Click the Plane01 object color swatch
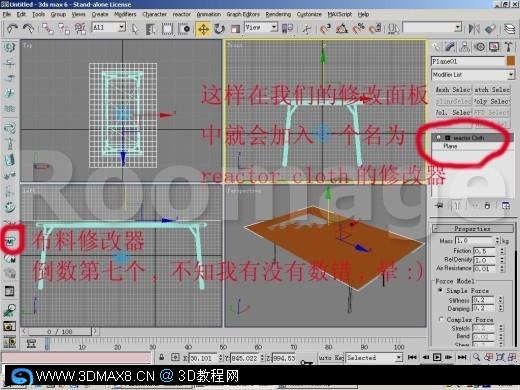 (511, 61)
